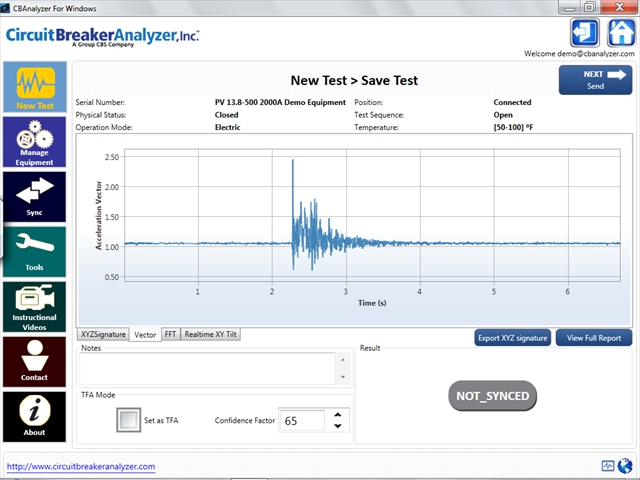Screen dimensions: 640x480
Task: Click the serial number value 'PV 13.8-500 2000A Demo Equipment'
Action: [x=280, y=102]
